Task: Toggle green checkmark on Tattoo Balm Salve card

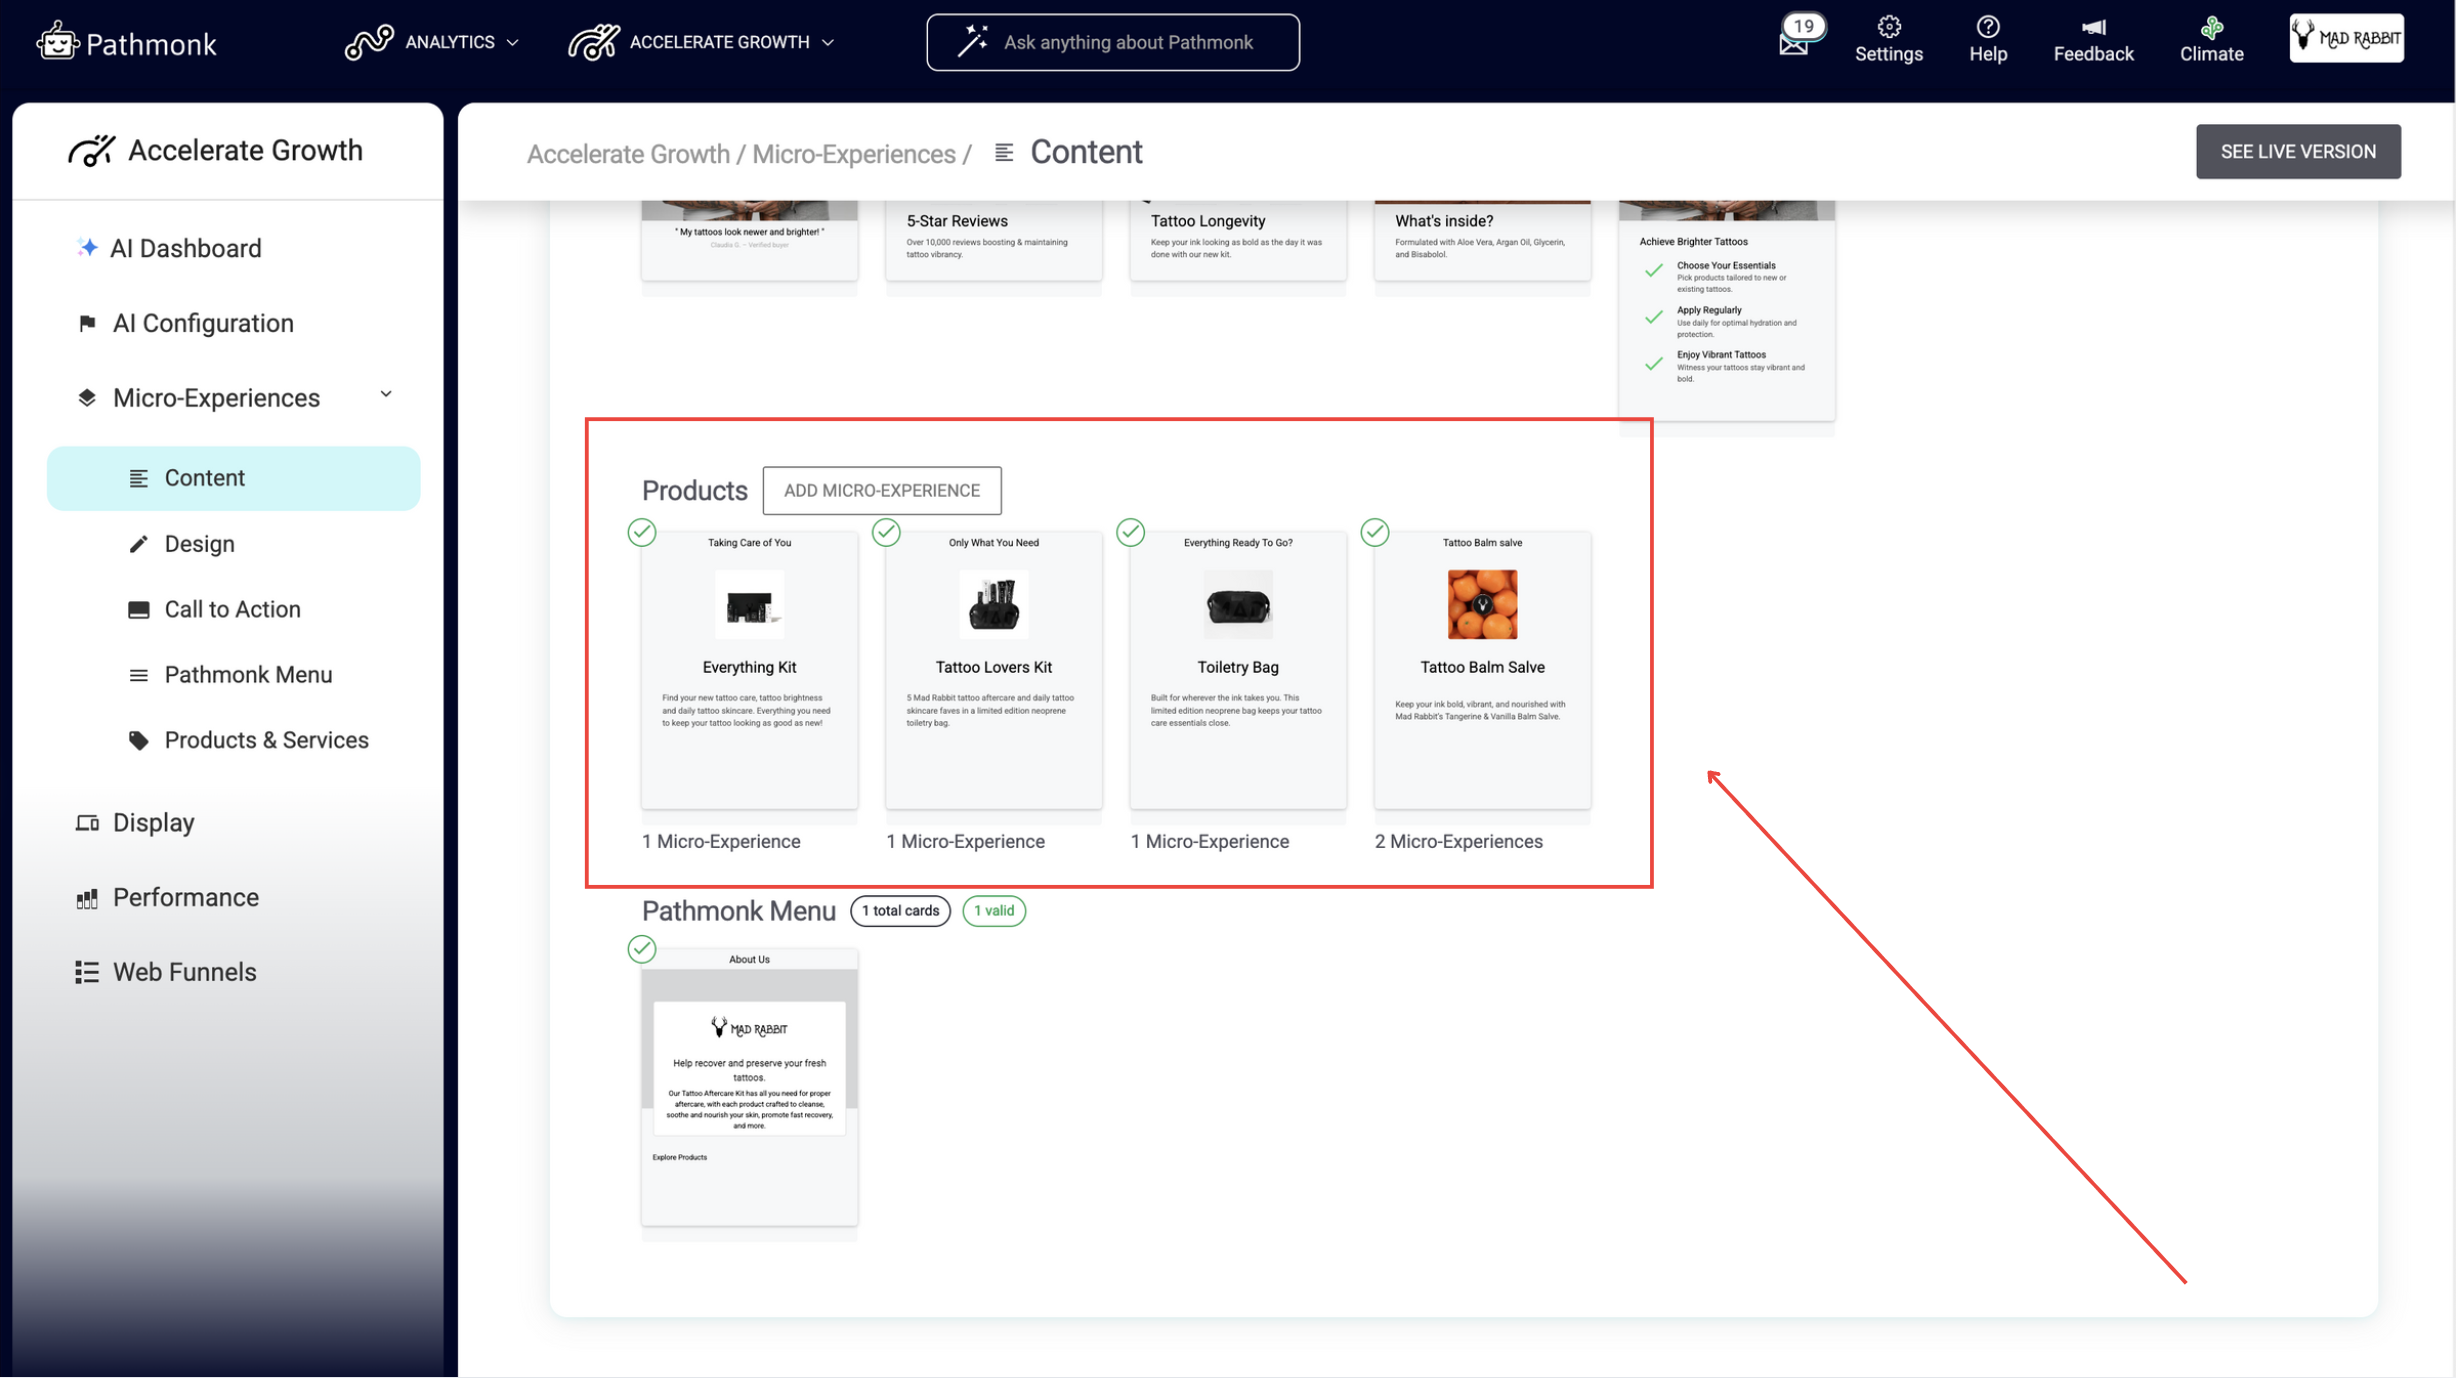Action: tap(1375, 532)
